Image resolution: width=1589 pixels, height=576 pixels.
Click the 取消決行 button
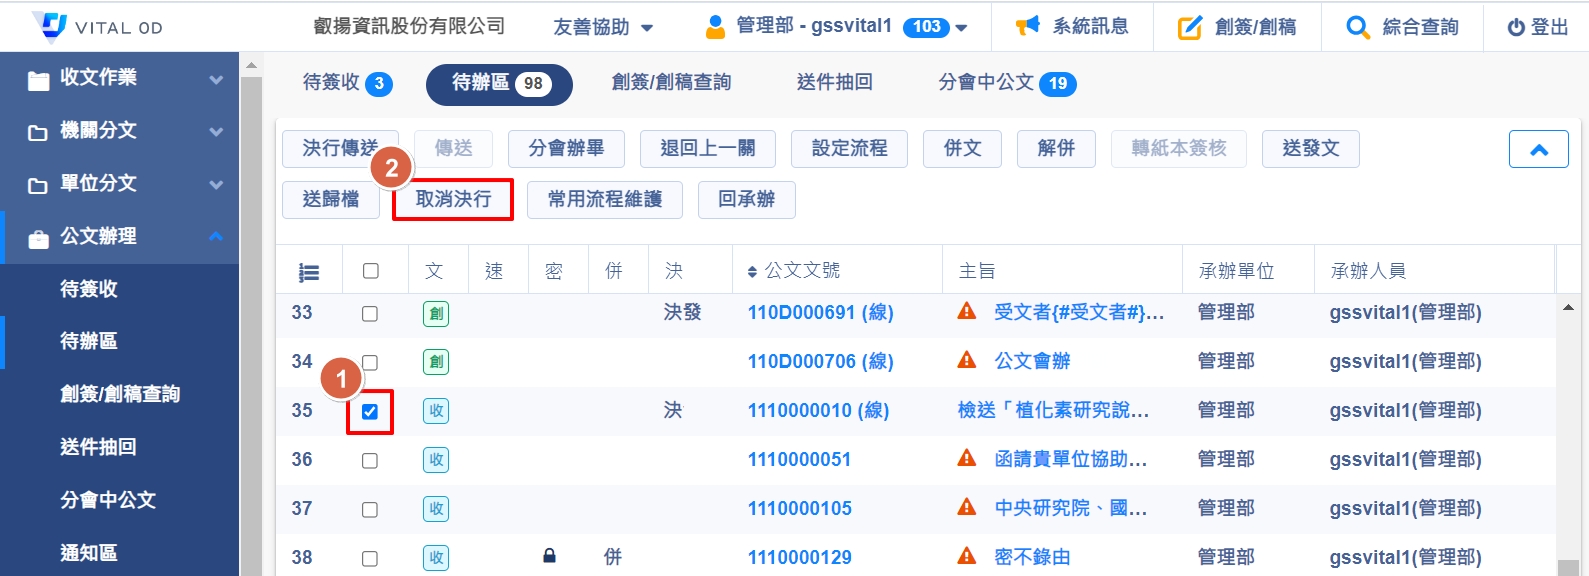(453, 200)
